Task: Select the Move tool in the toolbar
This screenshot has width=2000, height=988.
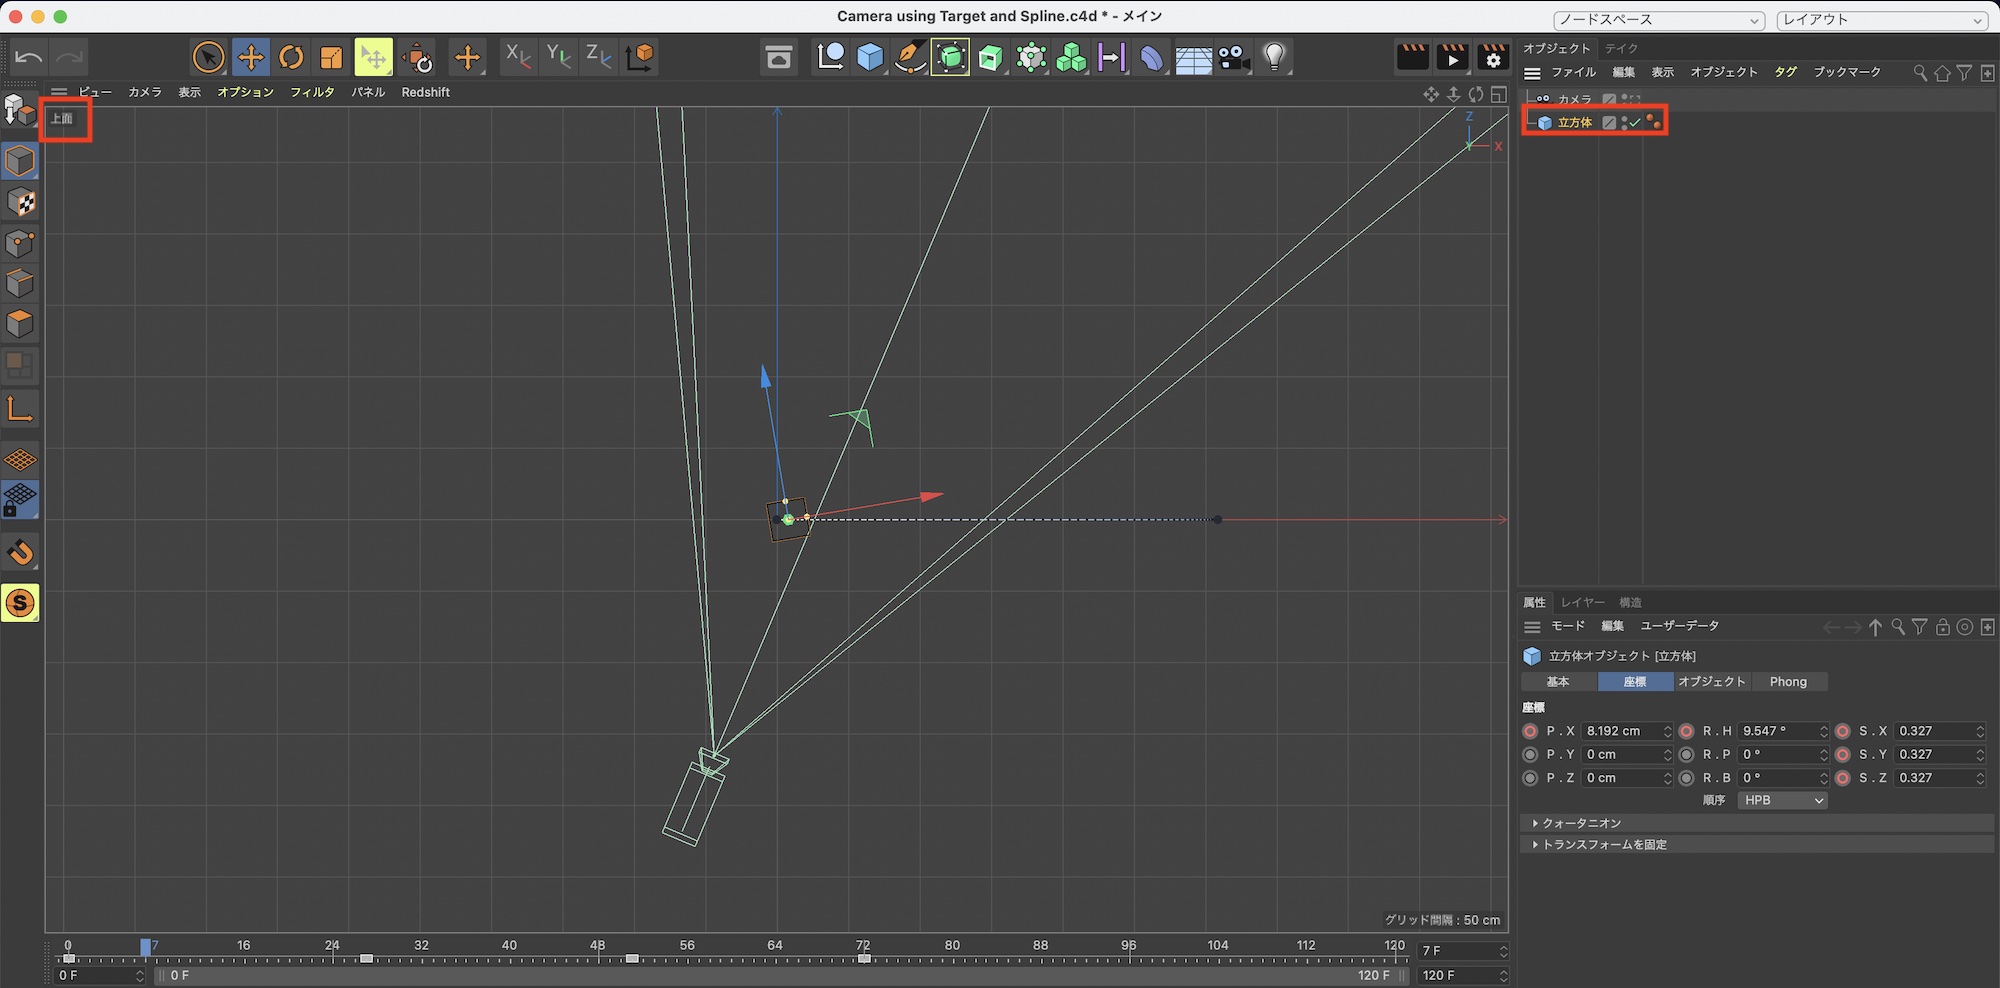Action: [251, 58]
